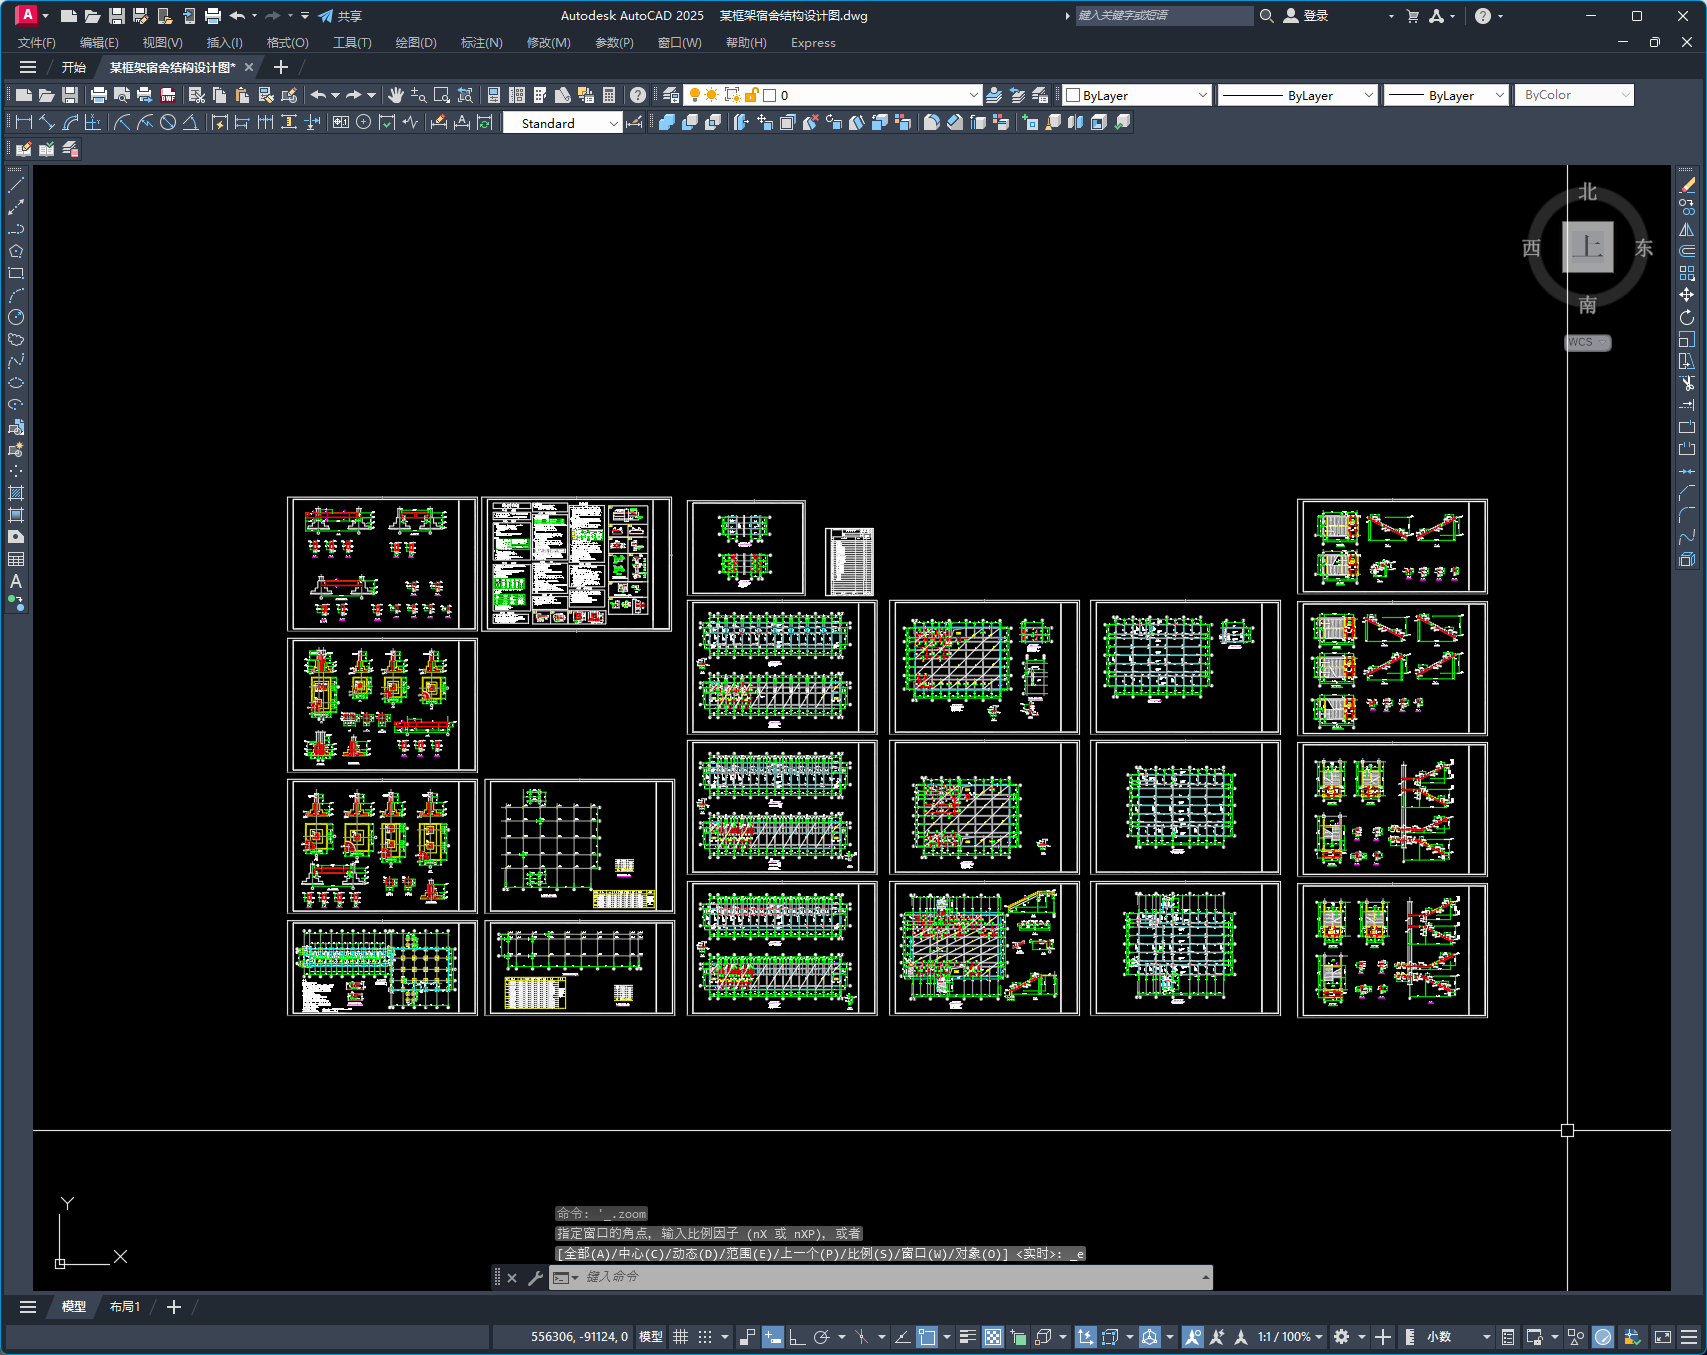Click the DWF publish icon
Image resolution: width=1707 pixels, height=1355 pixels.
click(x=168, y=95)
